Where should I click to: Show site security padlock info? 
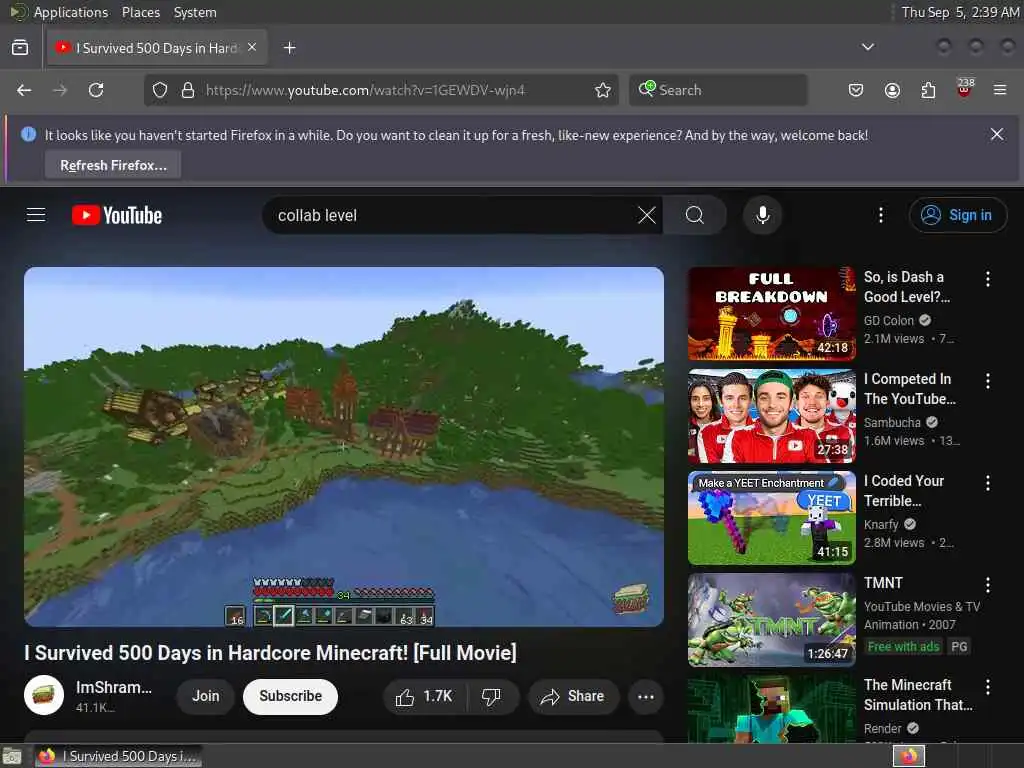click(x=187, y=90)
